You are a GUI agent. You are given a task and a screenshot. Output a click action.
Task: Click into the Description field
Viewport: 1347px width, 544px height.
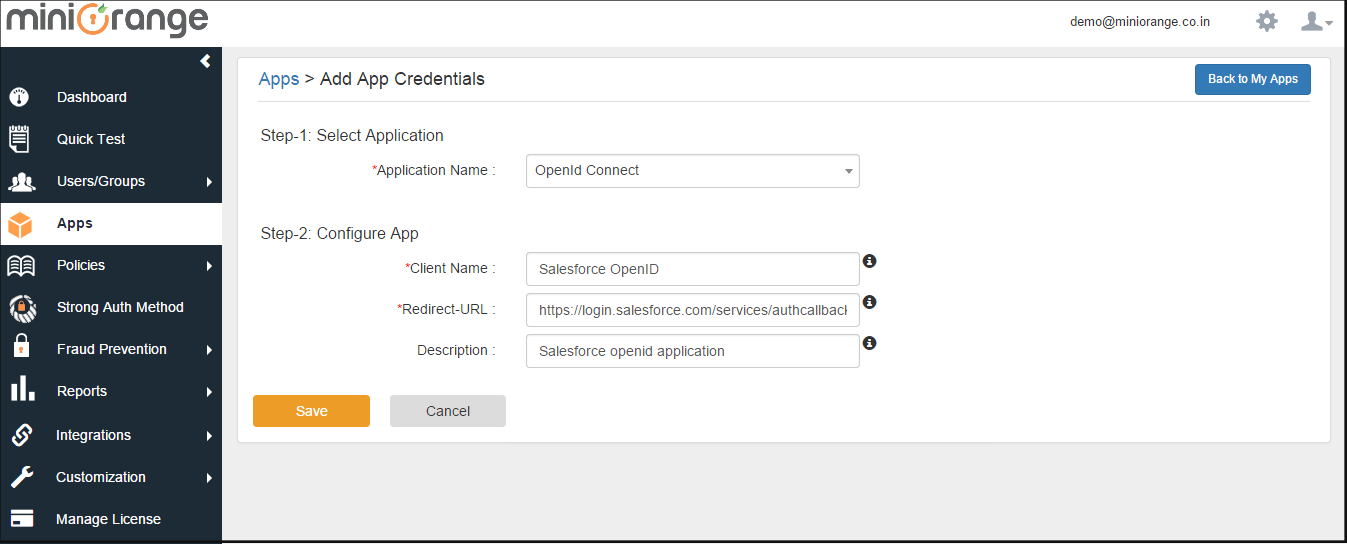coord(692,351)
